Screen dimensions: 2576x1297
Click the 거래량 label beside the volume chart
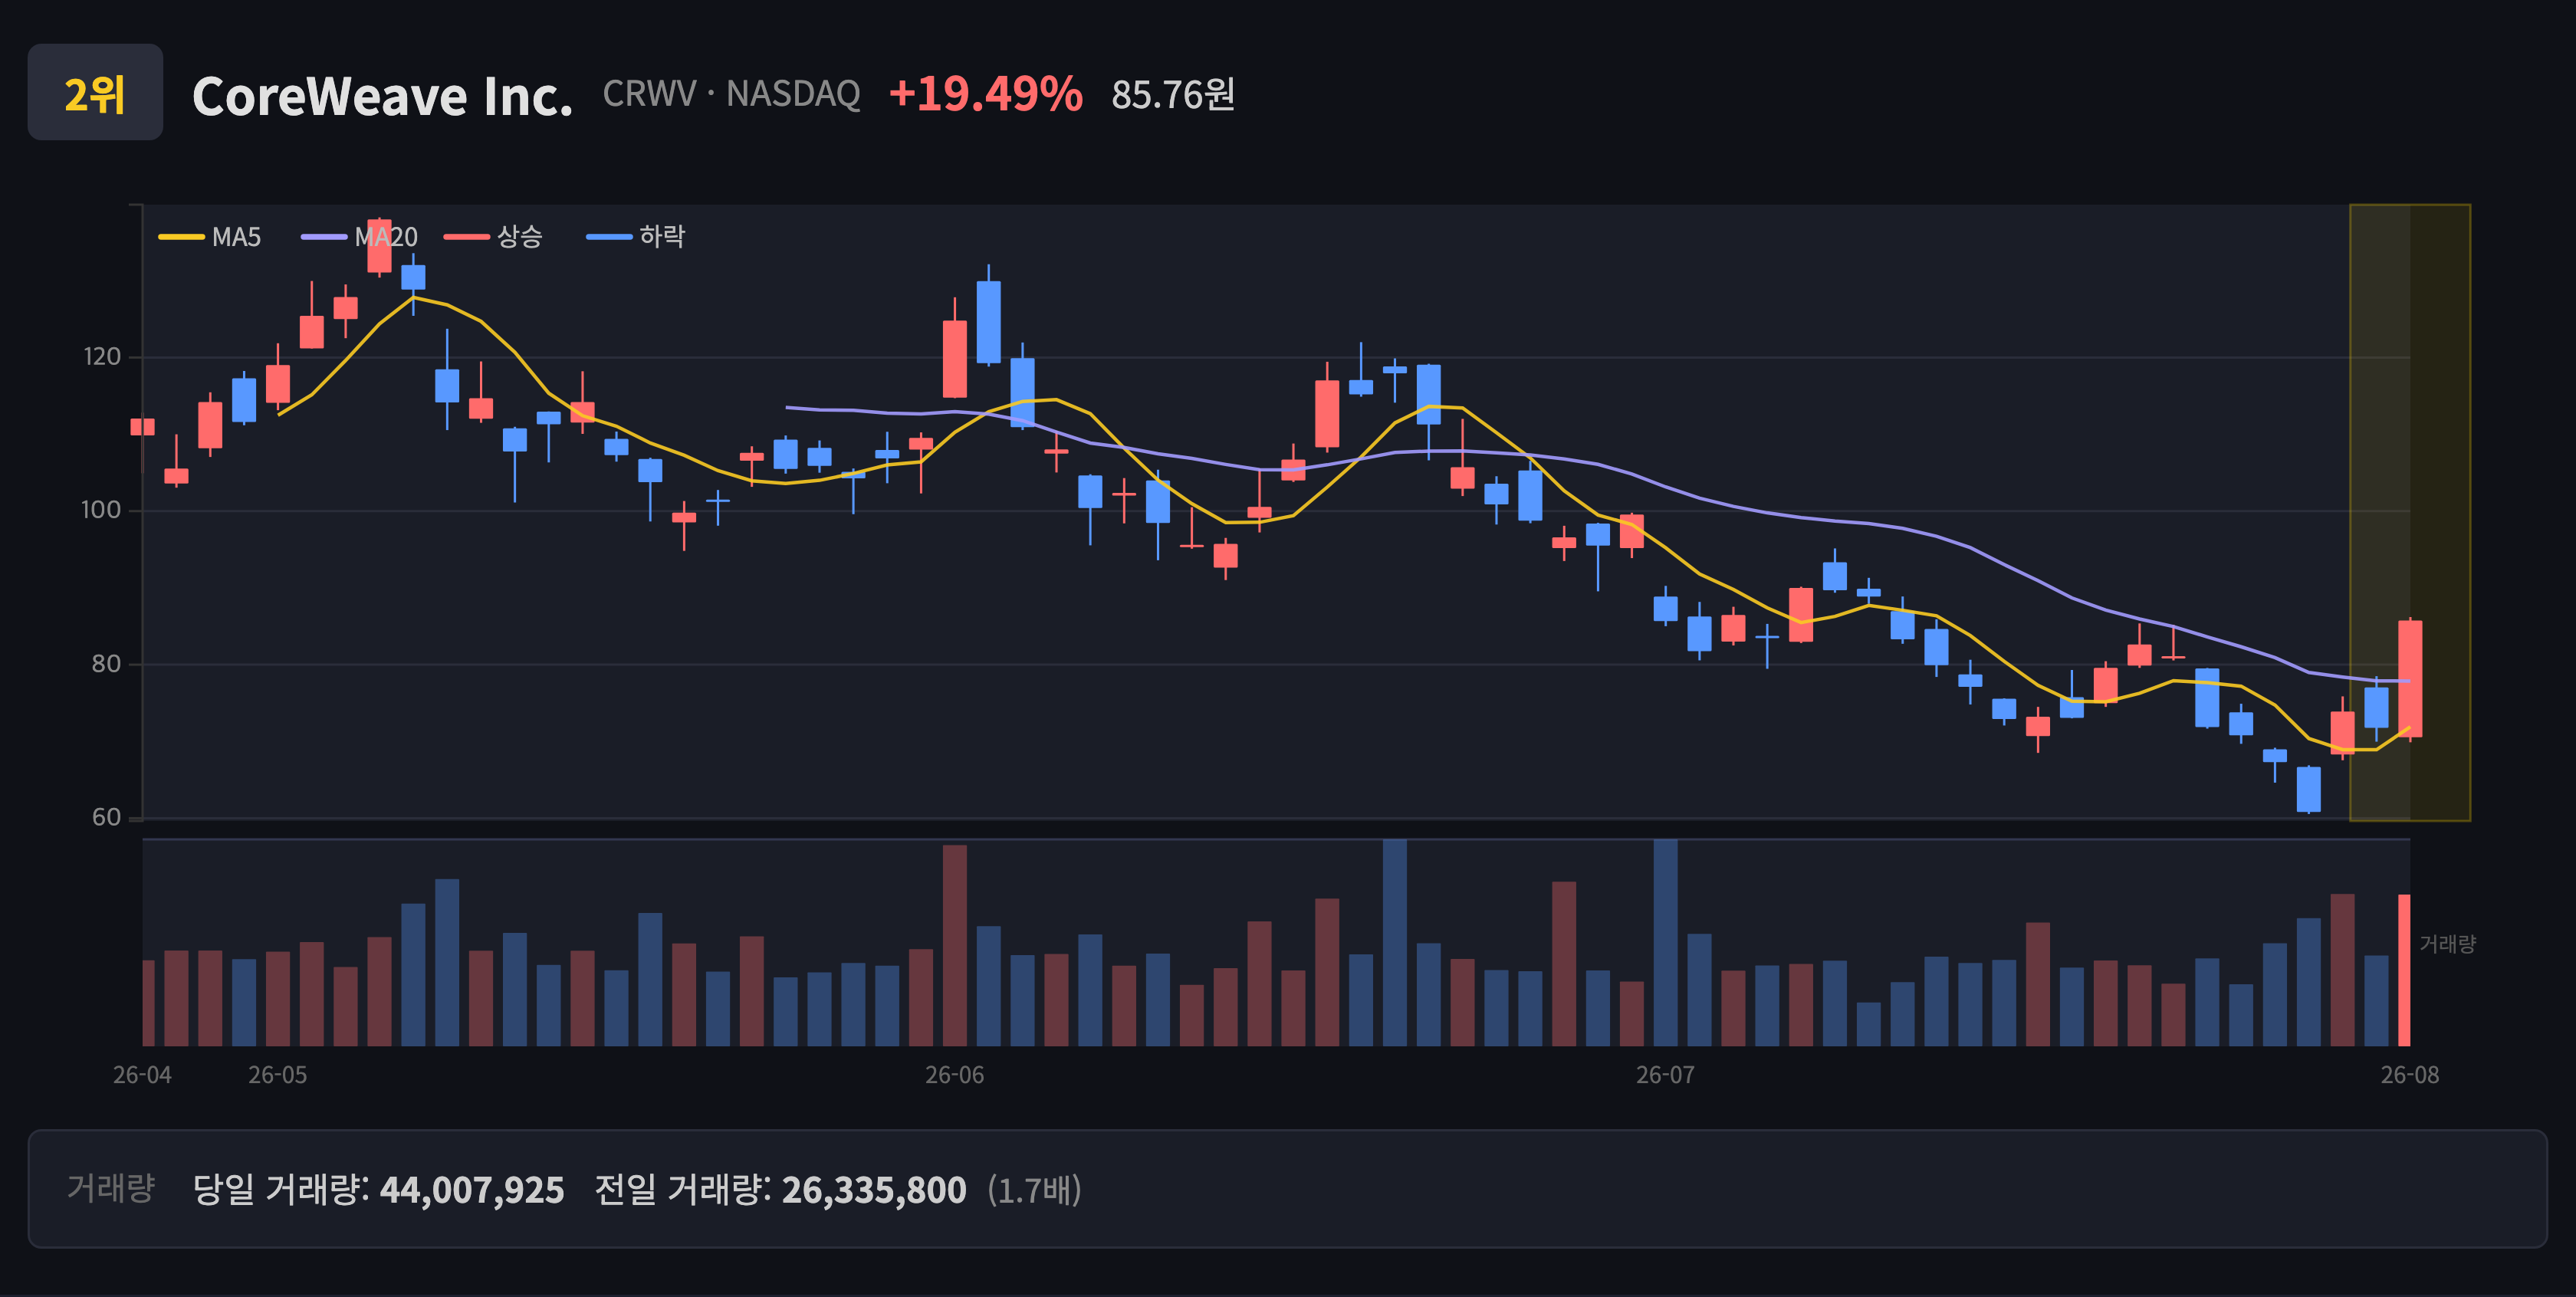tap(2447, 944)
